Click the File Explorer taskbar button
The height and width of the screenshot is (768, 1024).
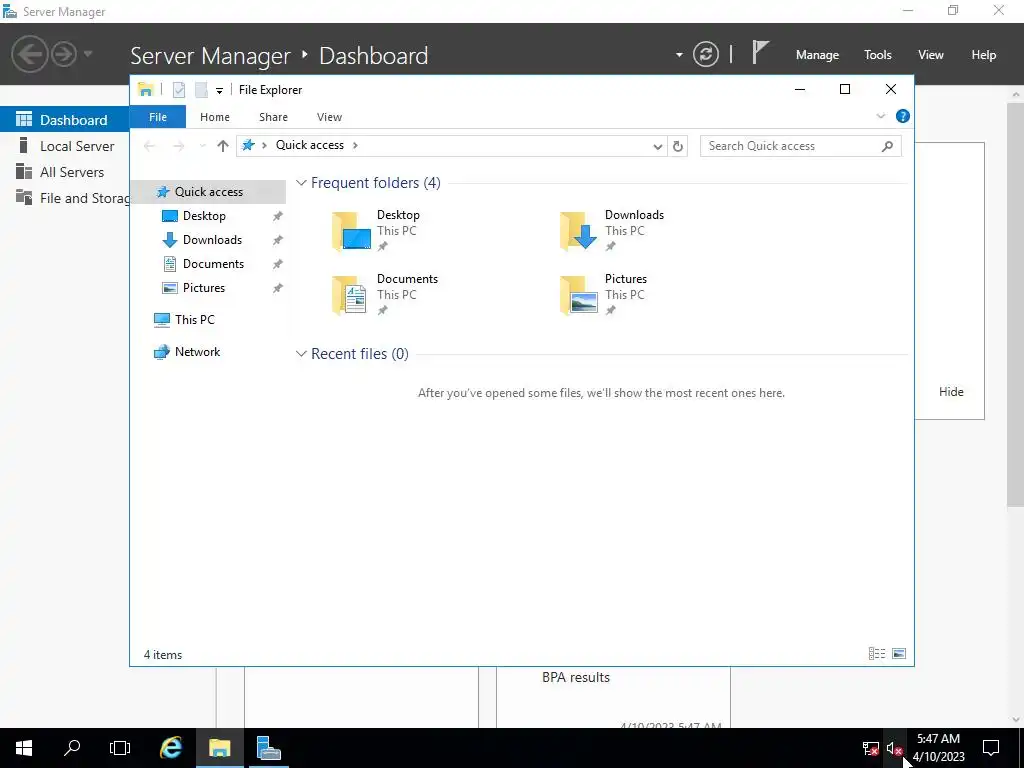tap(220, 748)
